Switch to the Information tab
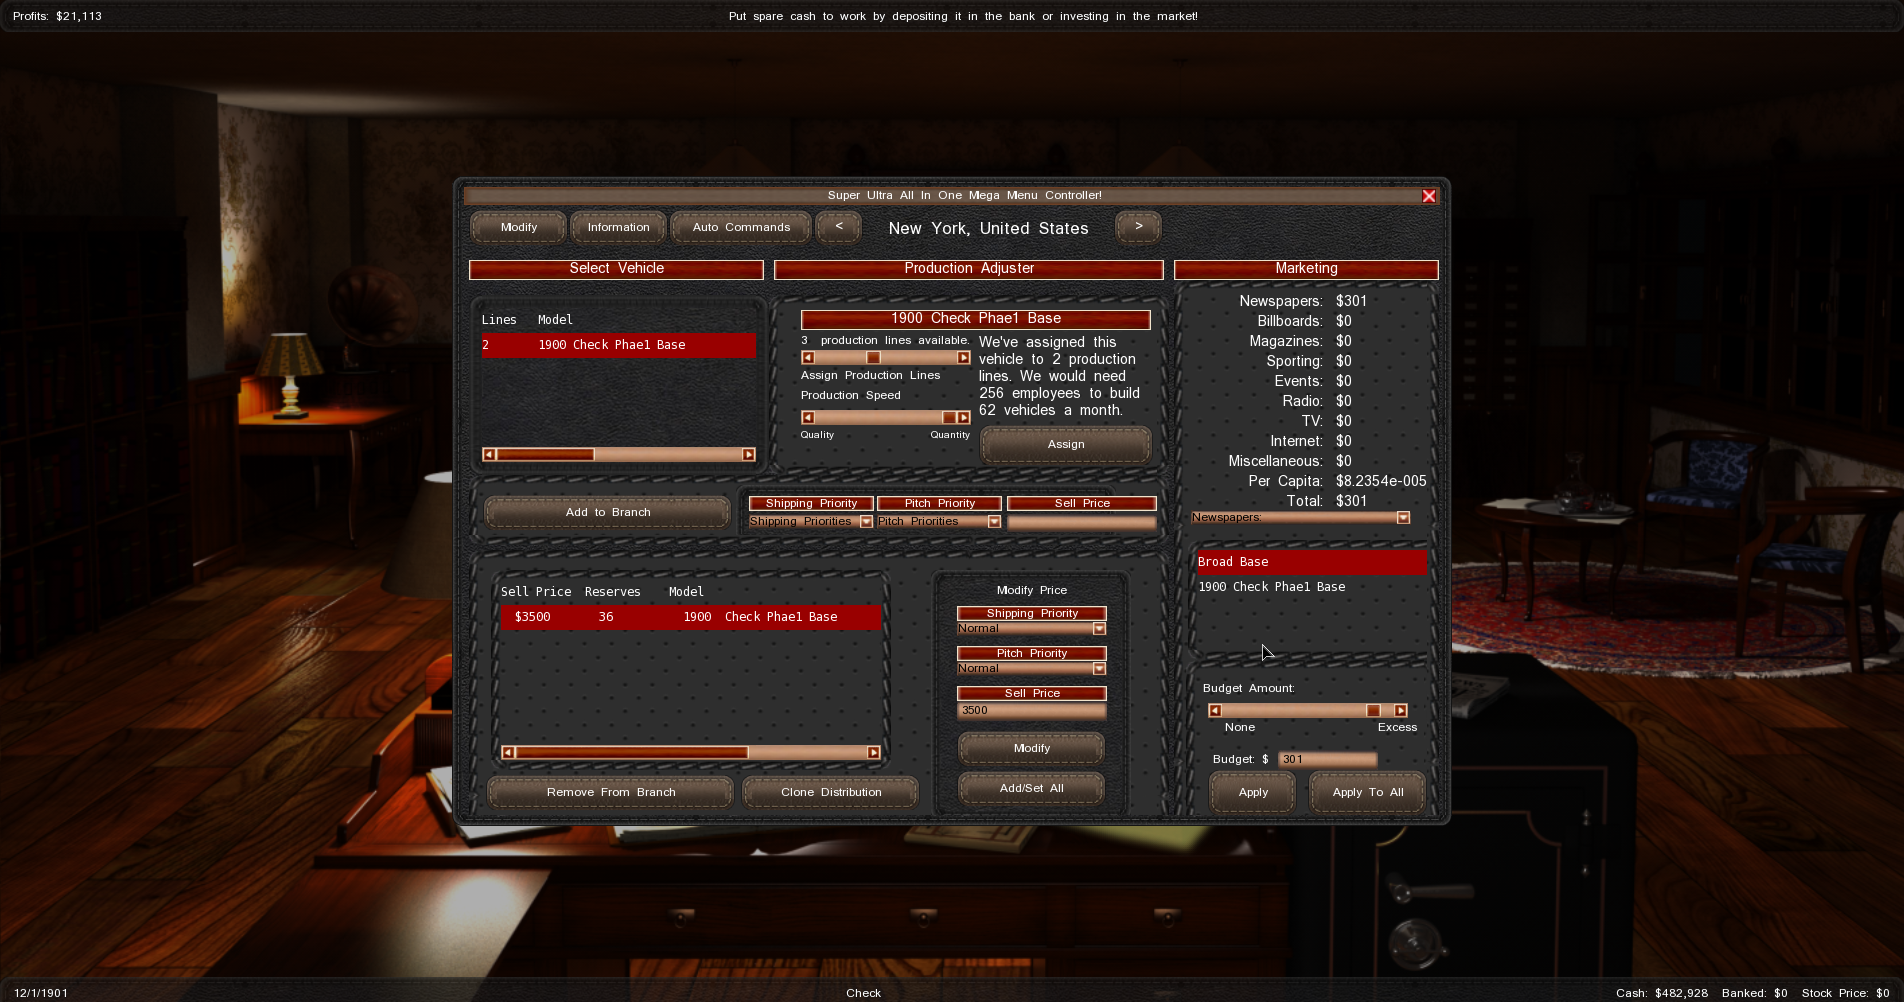This screenshot has height=1002, width=1904. pyautogui.click(x=618, y=228)
